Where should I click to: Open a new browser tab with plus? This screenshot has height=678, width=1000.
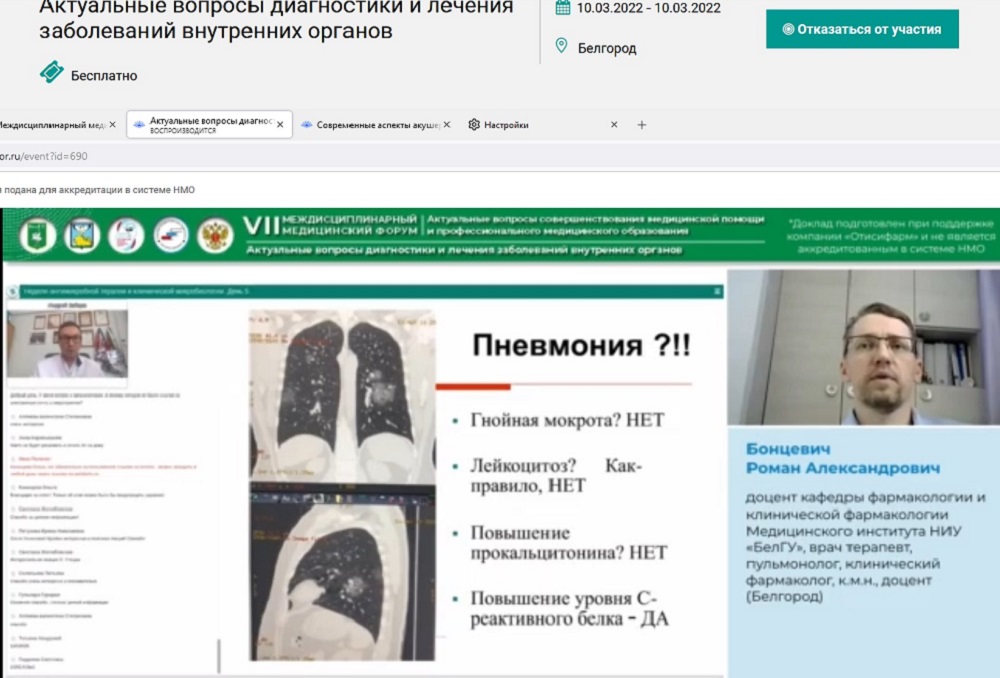coord(642,125)
